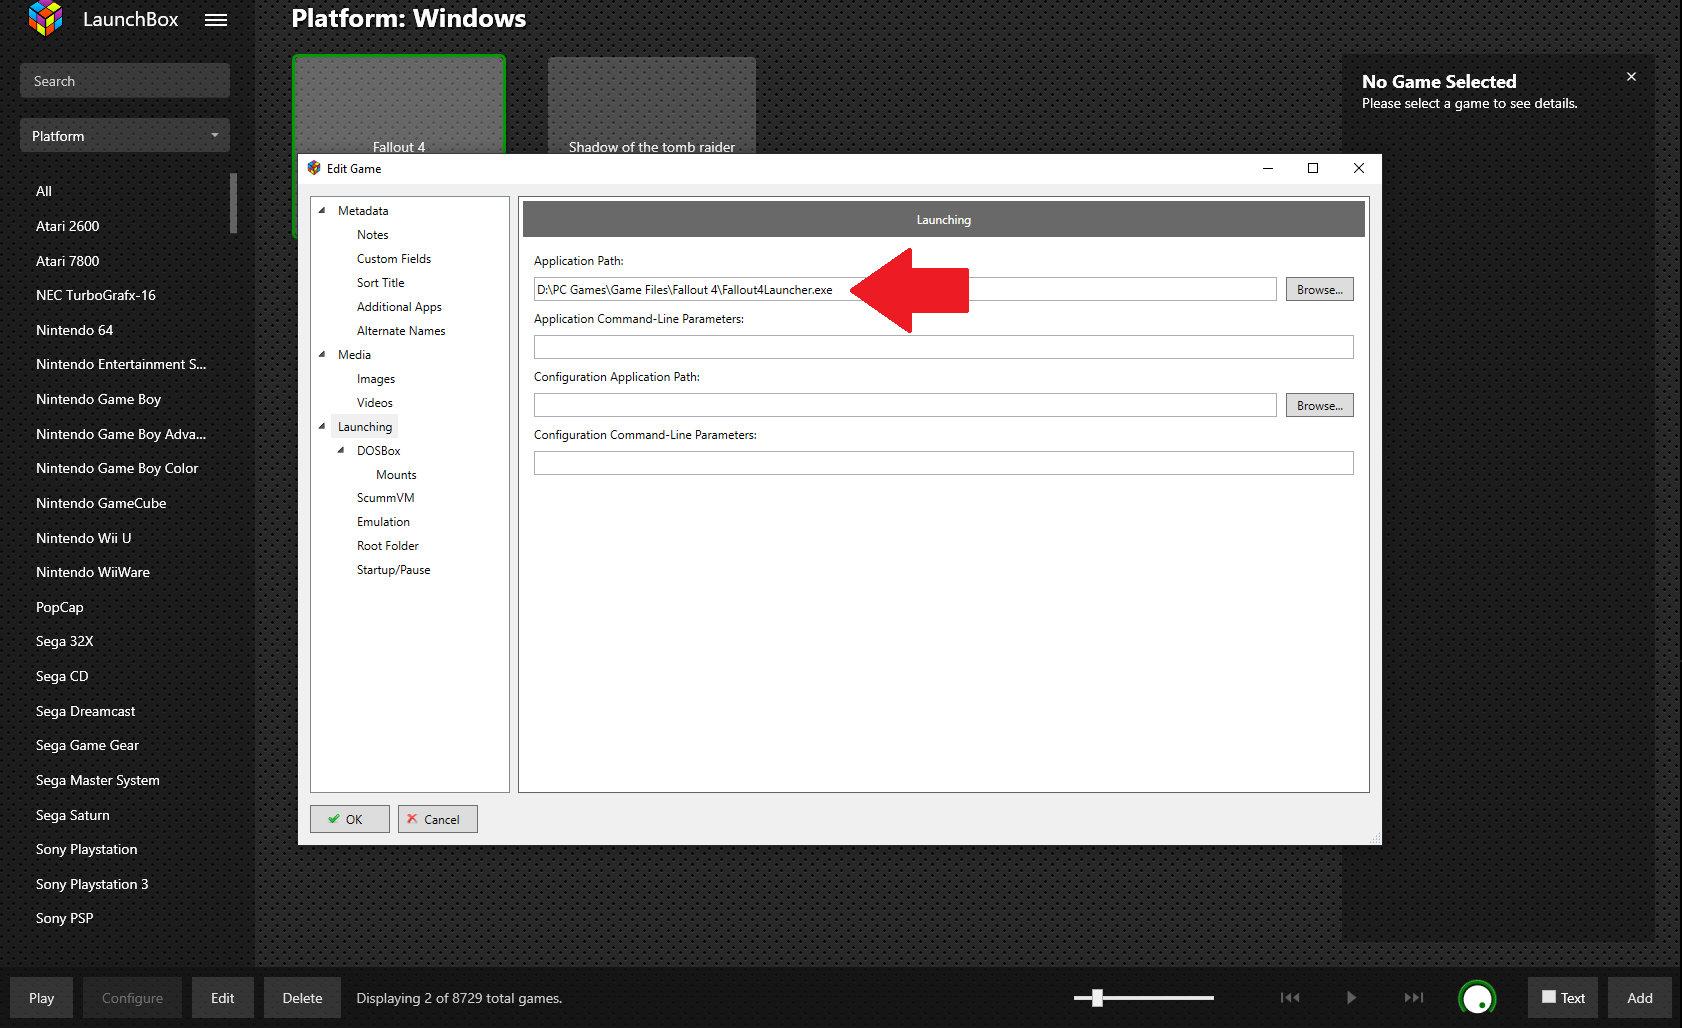
Task: Select Nintendo Wii U platform
Action: 84,538
